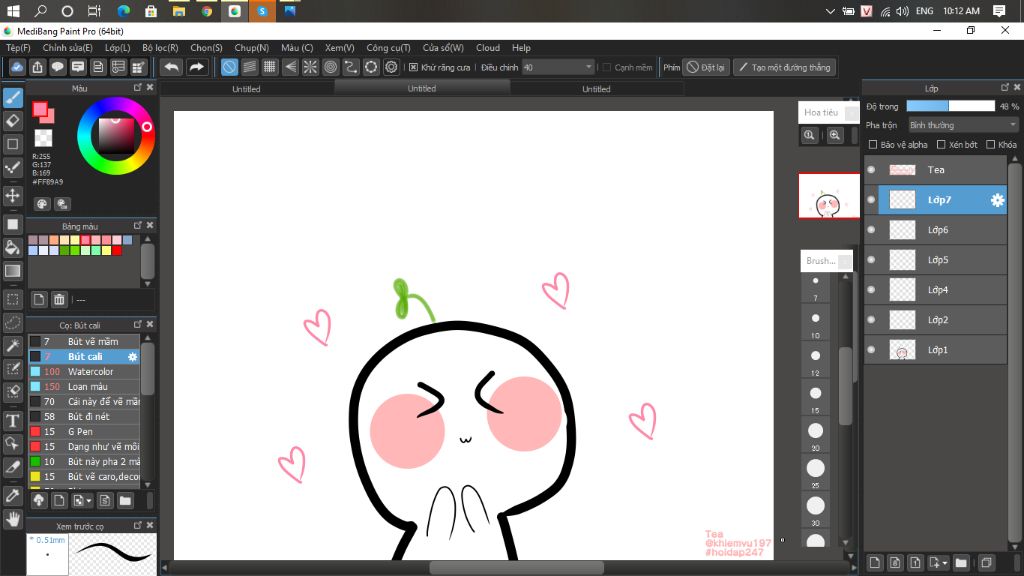
Task: Select the Watercolor brush in brush list
Action: pos(90,371)
